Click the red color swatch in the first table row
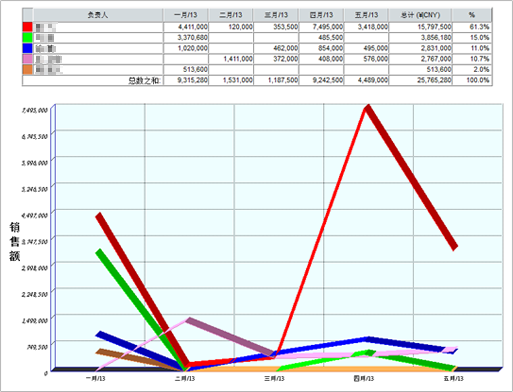 coord(28,27)
